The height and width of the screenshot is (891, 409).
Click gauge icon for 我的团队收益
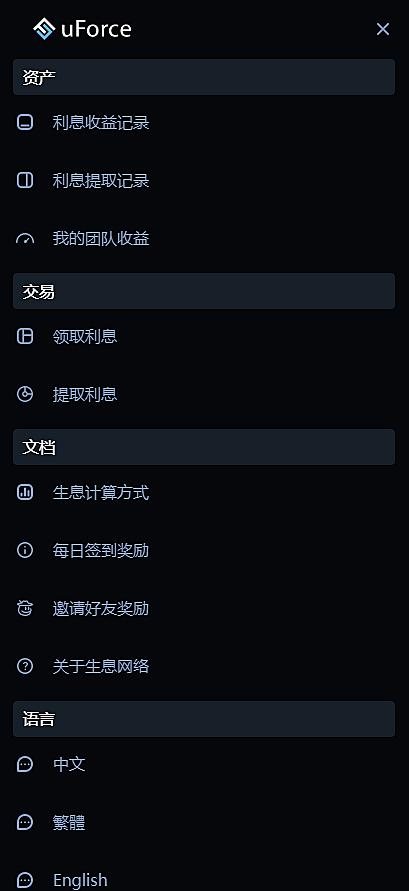point(25,239)
